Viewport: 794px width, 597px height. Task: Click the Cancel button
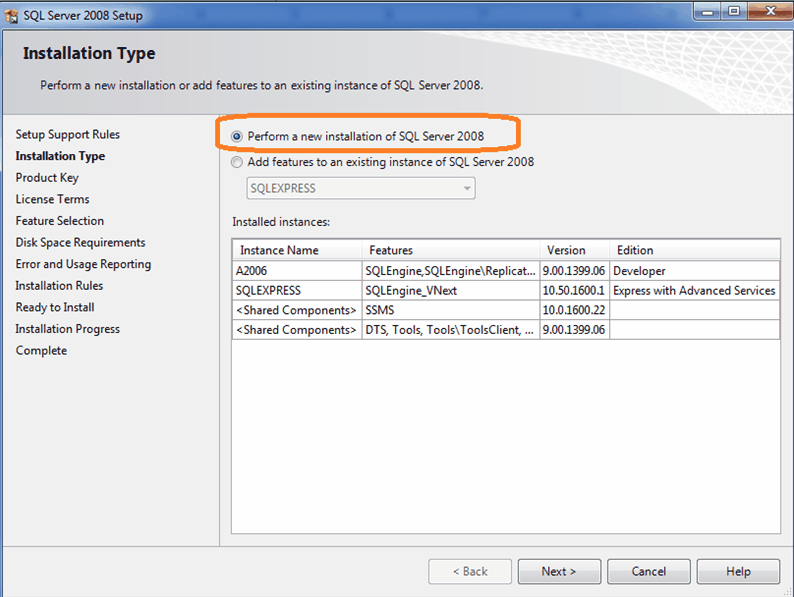tap(649, 572)
